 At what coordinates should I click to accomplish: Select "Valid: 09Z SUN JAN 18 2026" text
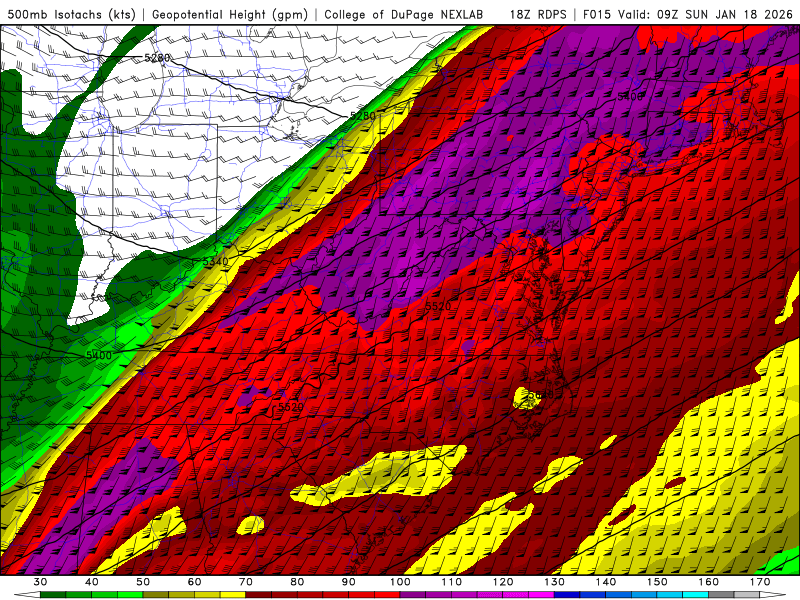click(708, 14)
